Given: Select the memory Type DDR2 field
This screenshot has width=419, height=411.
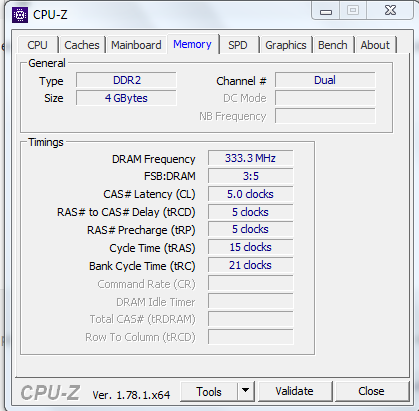Looking at the screenshot, I should pyautogui.click(x=126, y=80).
